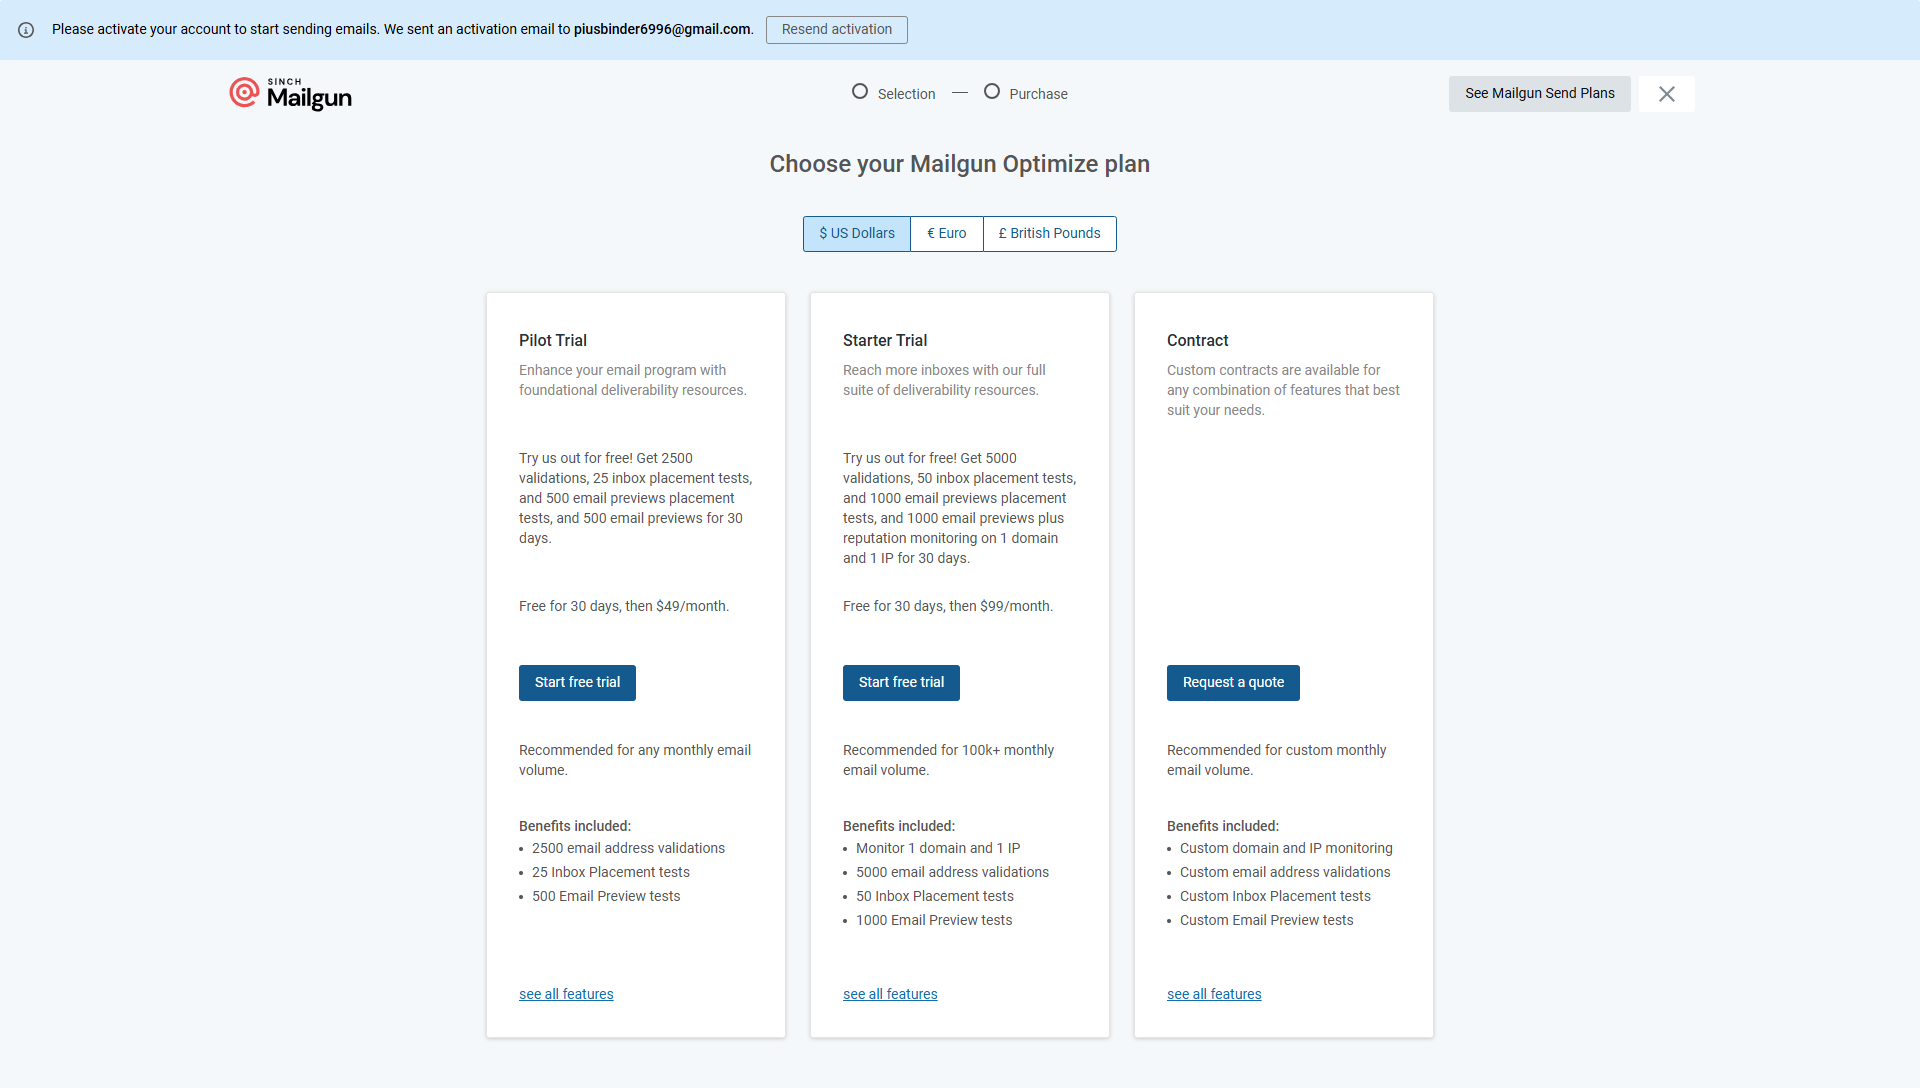Click 'Free for 30 days, then $99/month.' text
Viewport: 1920px width, 1088px height.
[948, 607]
